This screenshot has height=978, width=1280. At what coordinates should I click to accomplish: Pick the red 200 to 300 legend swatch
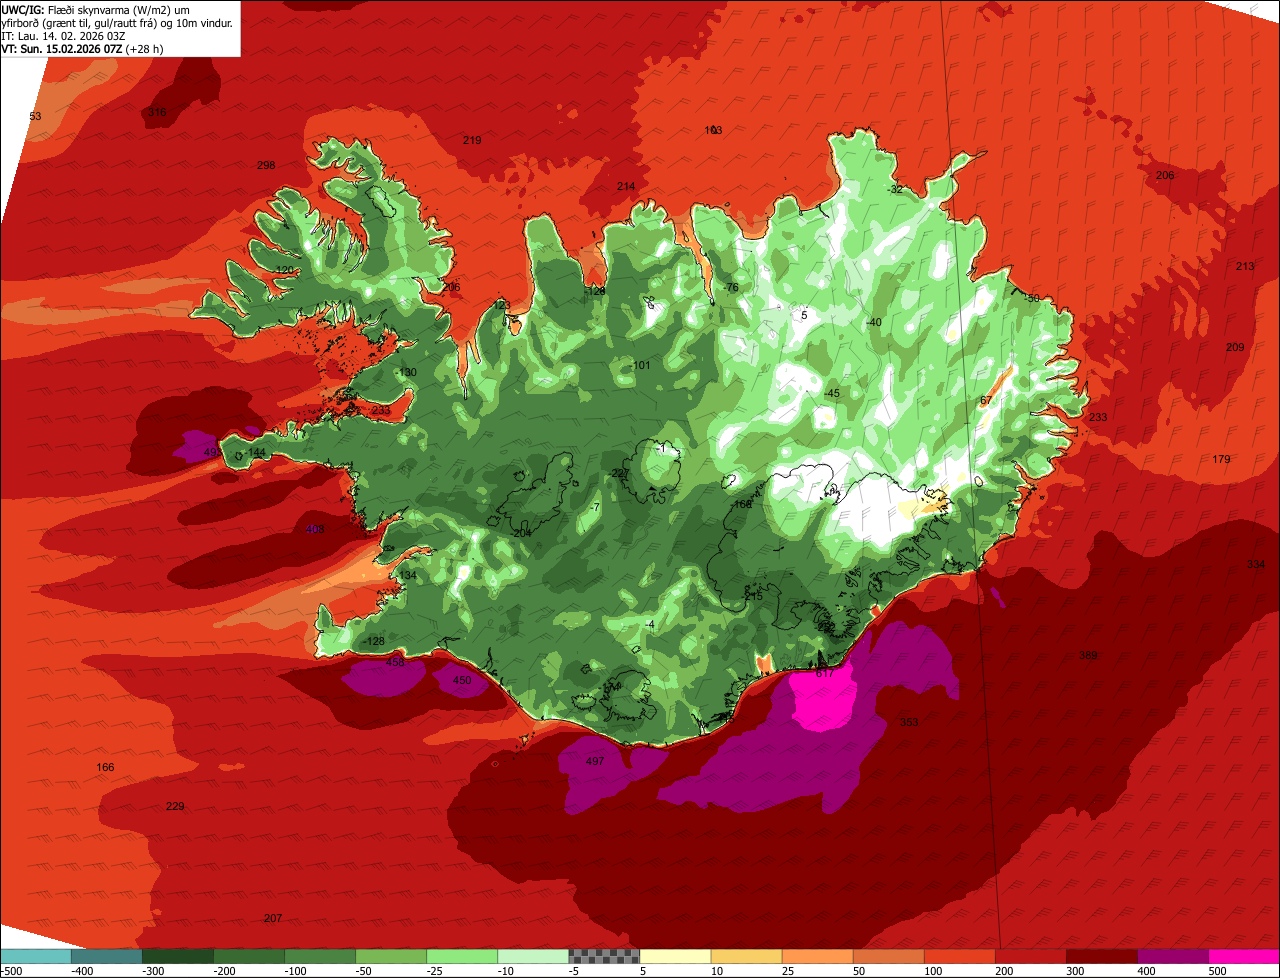pos(1029,956)
